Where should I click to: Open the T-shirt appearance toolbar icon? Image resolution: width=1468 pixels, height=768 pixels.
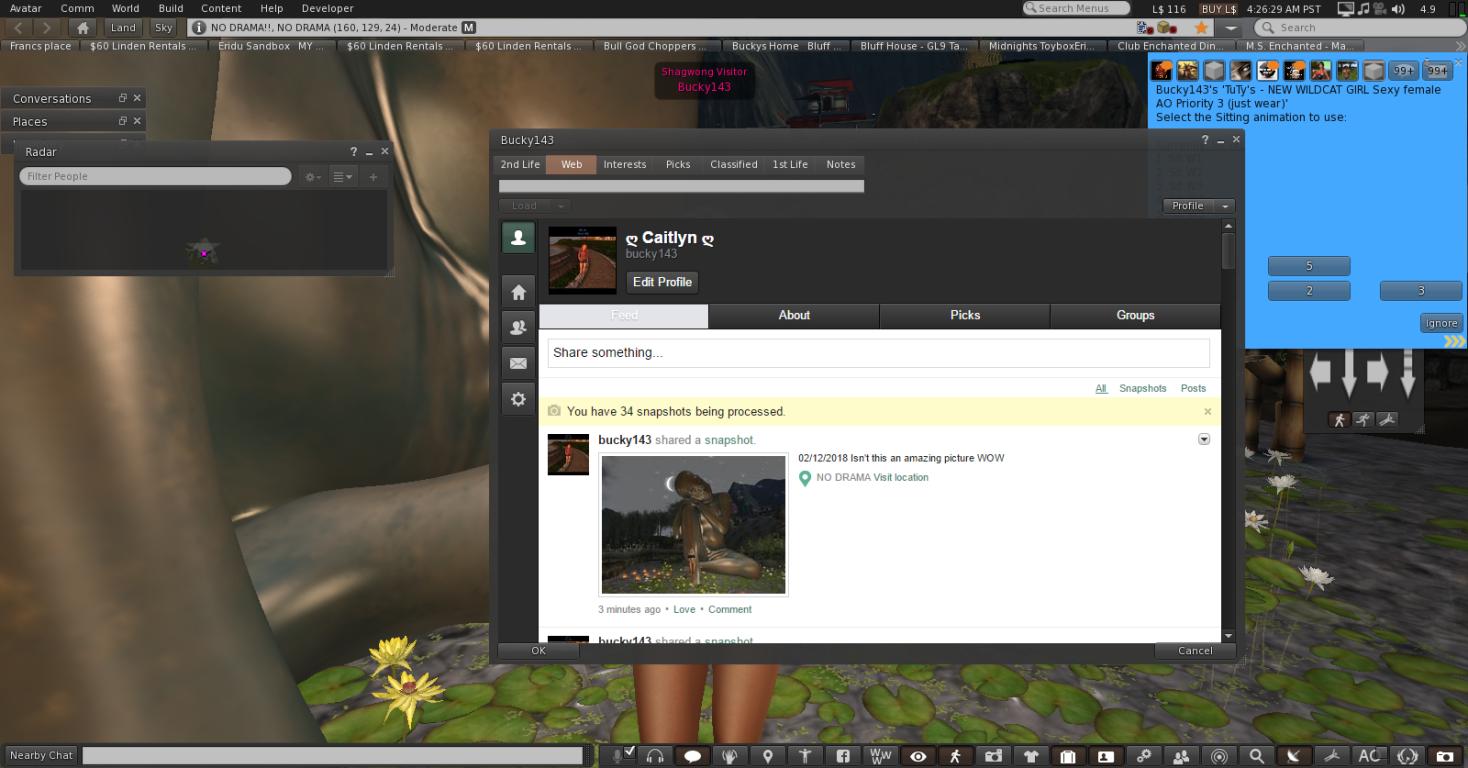coord(1031,756)
